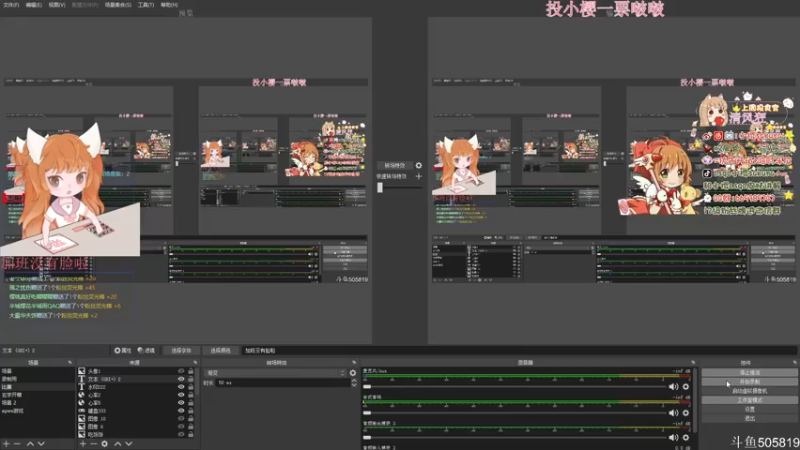Show the 图像 6 source with its eye

pyautogui.click(x=181, y=427)
